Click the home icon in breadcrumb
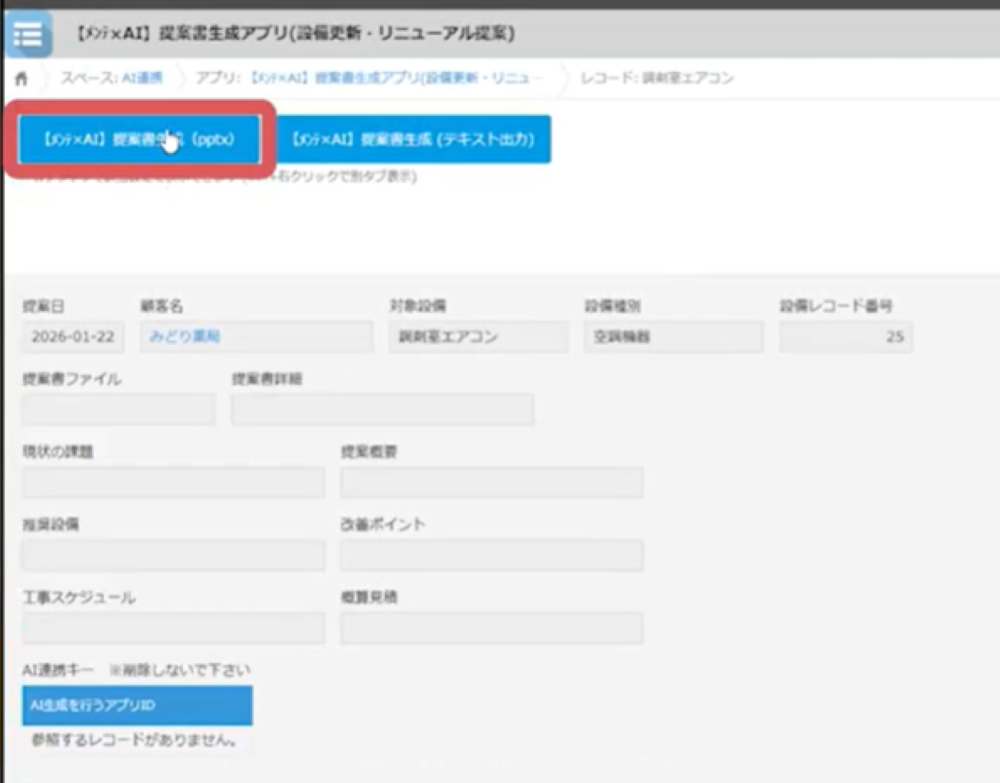Viewport: 1000px width, 783px height. (x=21, y=78)
